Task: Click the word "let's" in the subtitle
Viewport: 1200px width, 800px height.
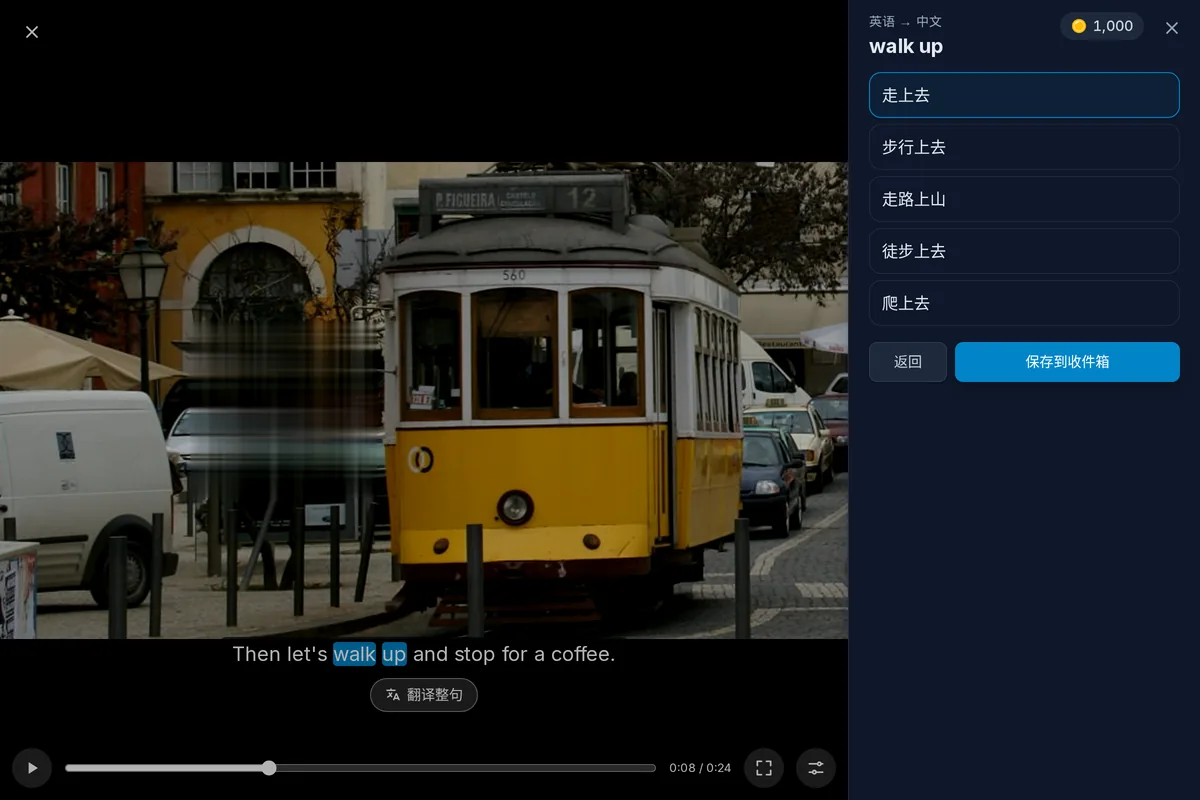Action: [x=307, y=654]
